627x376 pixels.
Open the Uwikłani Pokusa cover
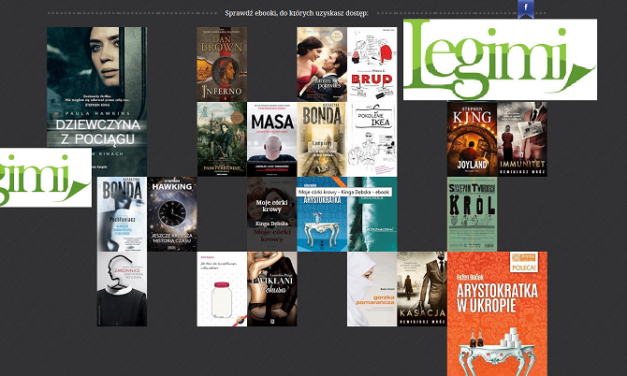(x=272, y=289)
